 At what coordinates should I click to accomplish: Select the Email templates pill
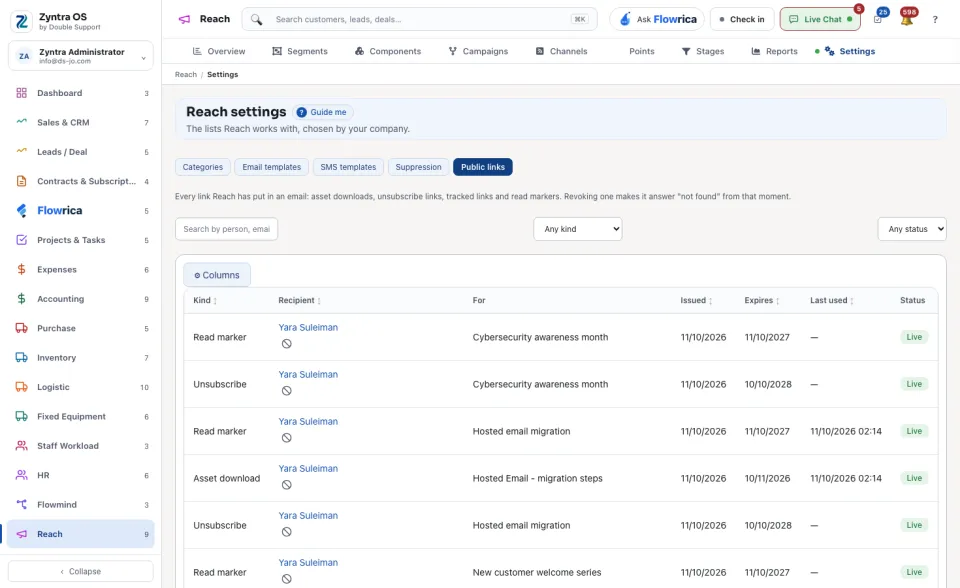[272, 167]
